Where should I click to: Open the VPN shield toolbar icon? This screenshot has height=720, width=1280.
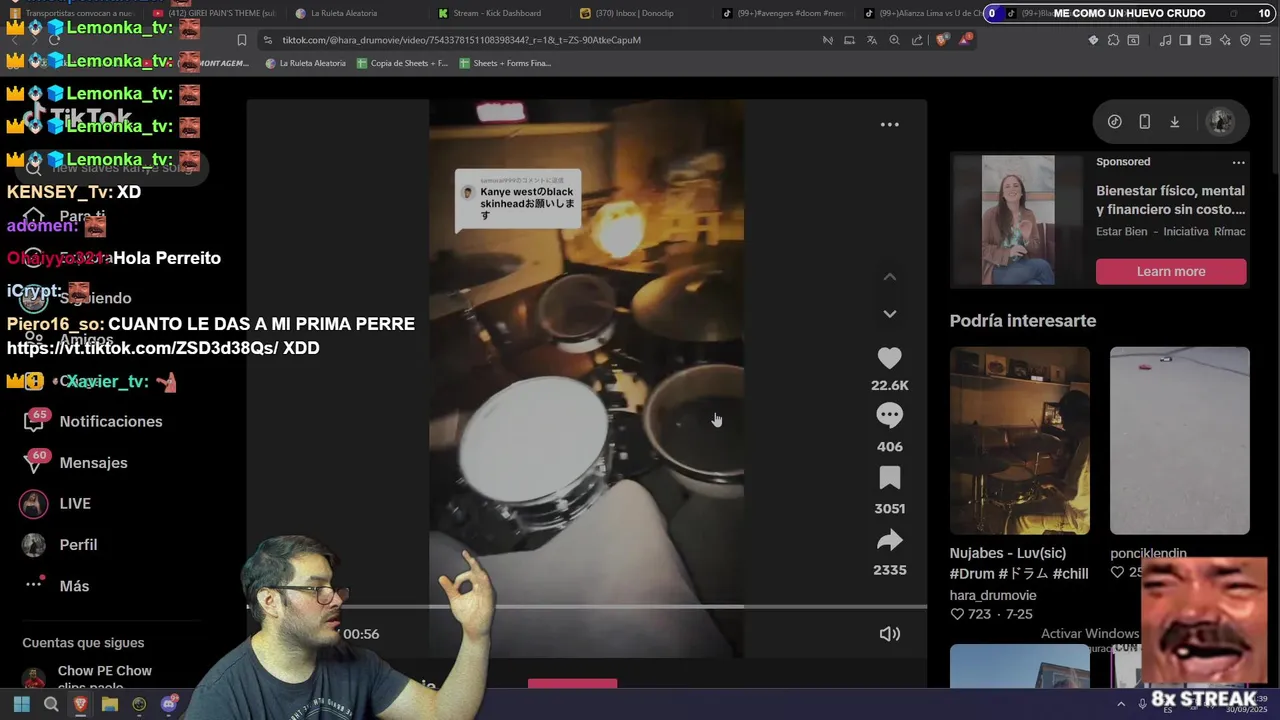pos(1245,40)
